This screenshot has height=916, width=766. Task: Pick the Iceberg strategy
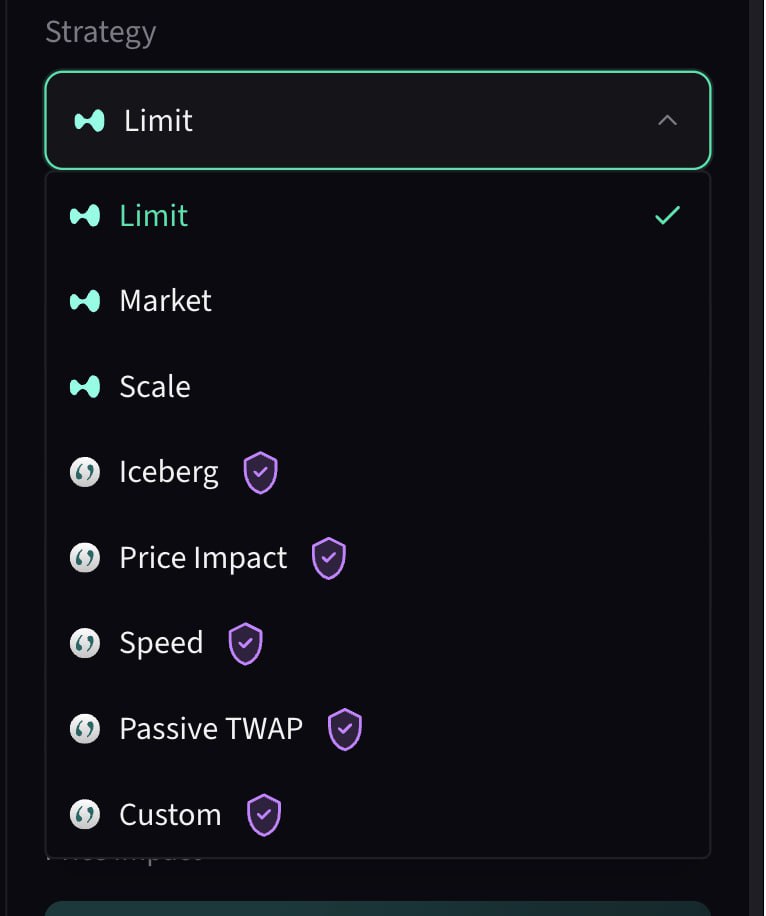pyautogui.click(x=168, y=472)
